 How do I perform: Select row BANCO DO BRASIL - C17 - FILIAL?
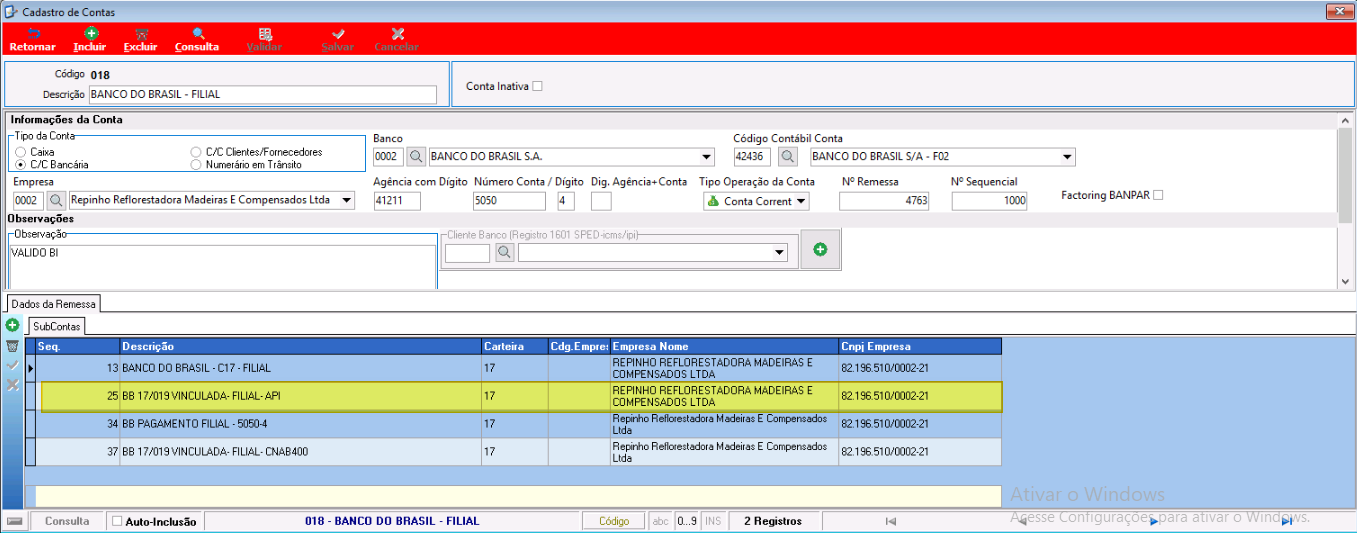click(x=518, y=368)
